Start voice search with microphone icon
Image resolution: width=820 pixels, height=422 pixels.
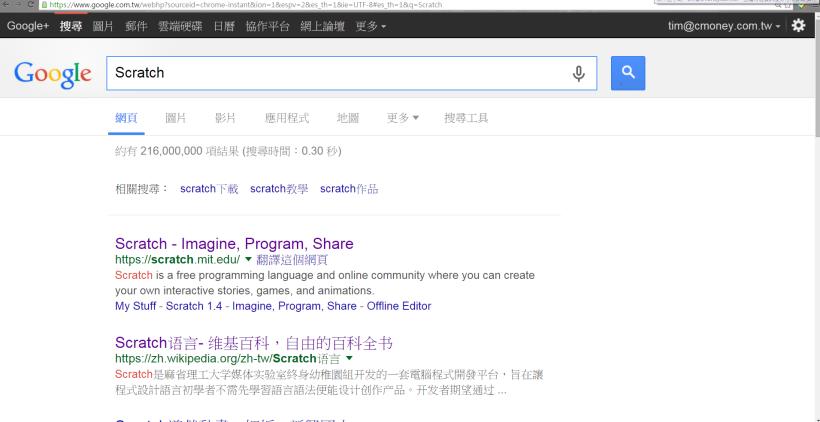[x=578, y=73]
